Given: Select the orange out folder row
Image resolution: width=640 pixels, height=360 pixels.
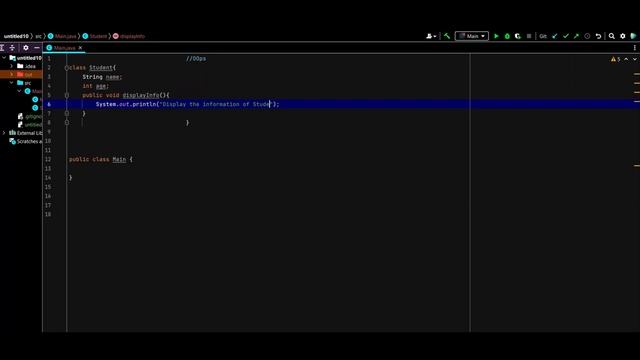Looking at the screenshot, I should point(21,74).
